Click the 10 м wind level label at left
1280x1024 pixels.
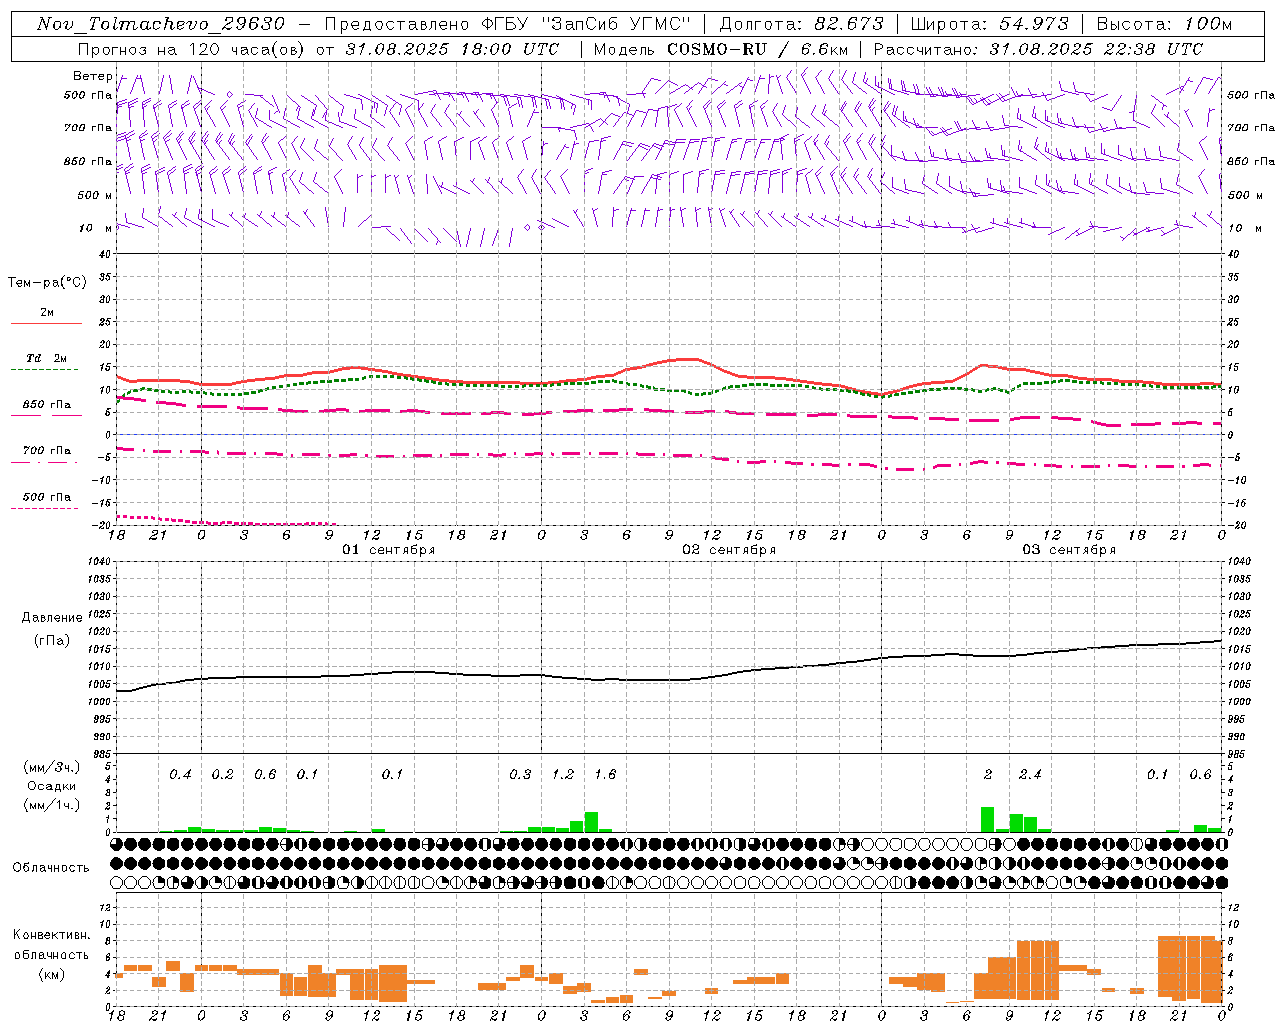click(95, 228)
